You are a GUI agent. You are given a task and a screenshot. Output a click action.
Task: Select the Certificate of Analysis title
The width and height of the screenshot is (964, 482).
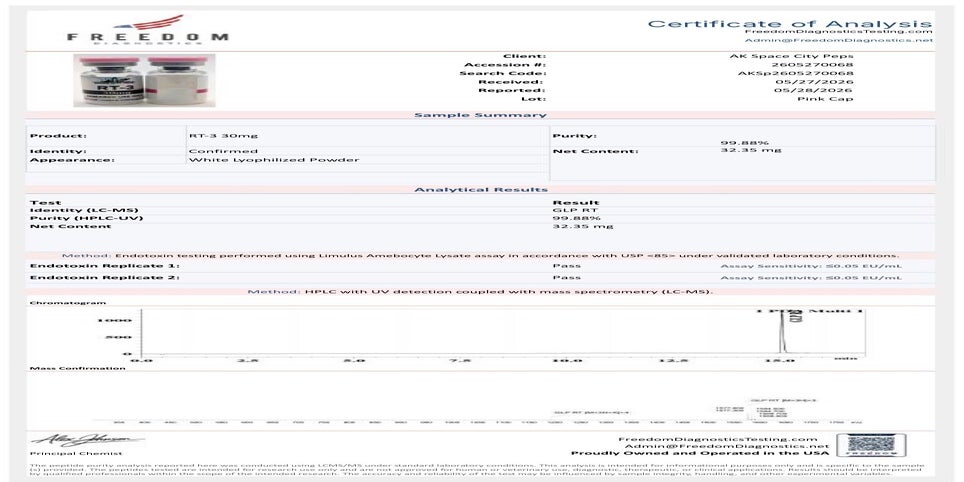pyautogui.click(x=790, y=24)
